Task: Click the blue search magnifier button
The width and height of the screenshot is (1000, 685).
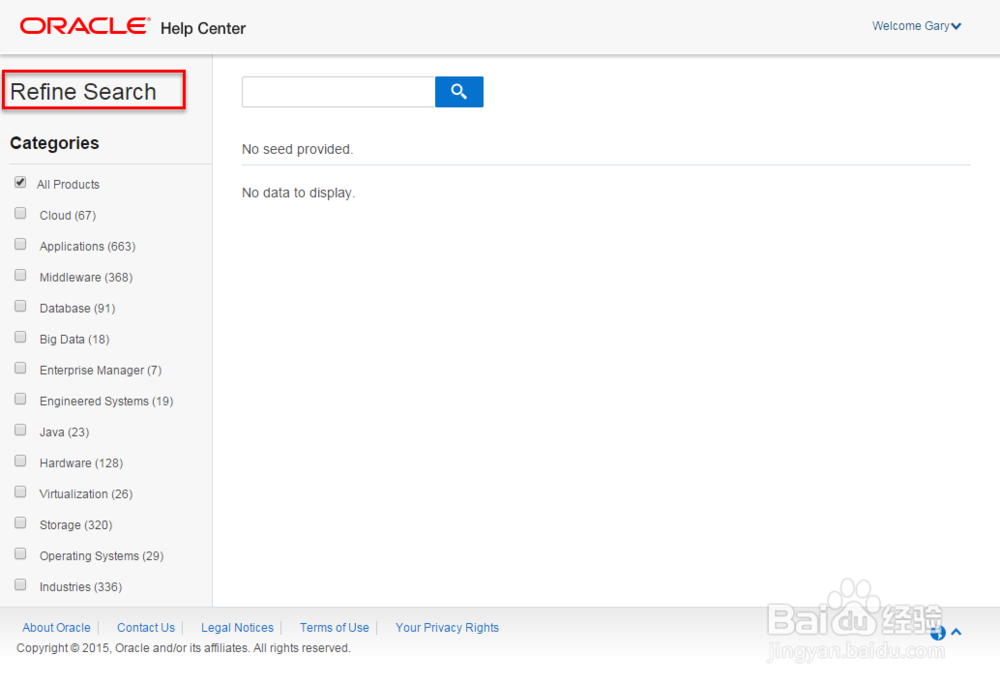Action: [459, 92]
